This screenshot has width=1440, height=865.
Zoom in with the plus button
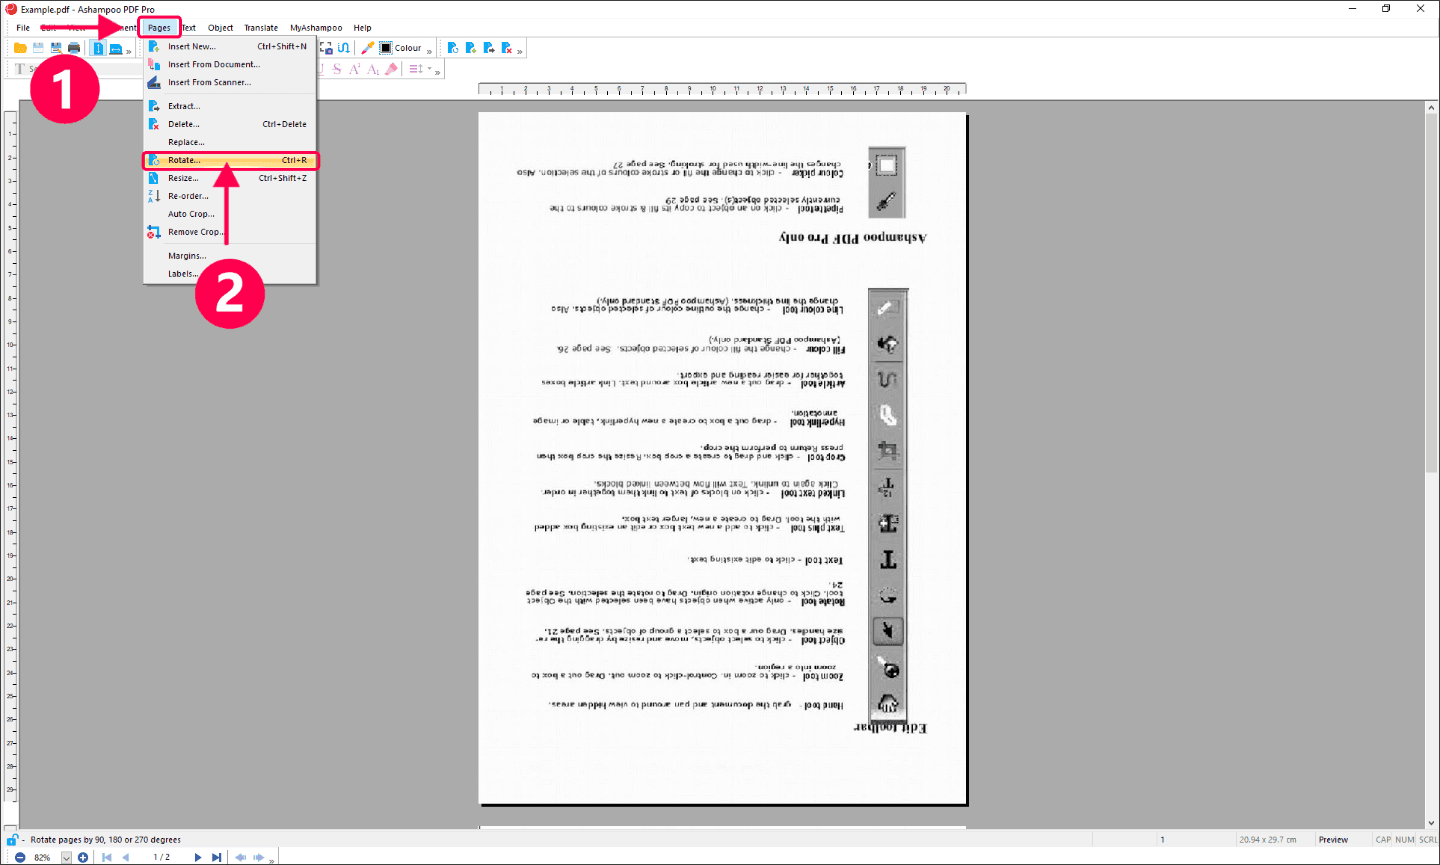82,857
